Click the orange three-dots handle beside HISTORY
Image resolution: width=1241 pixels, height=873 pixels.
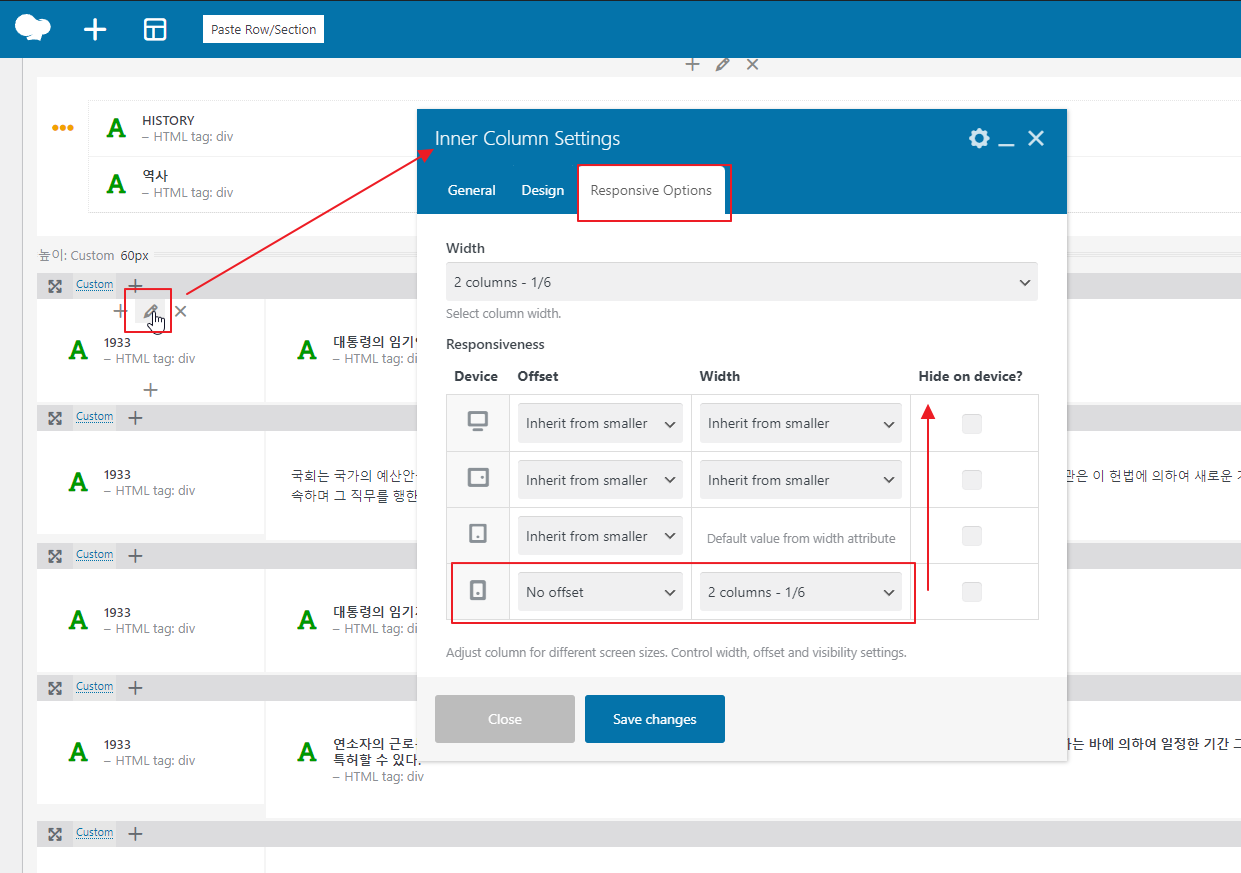tap(63, 128)
